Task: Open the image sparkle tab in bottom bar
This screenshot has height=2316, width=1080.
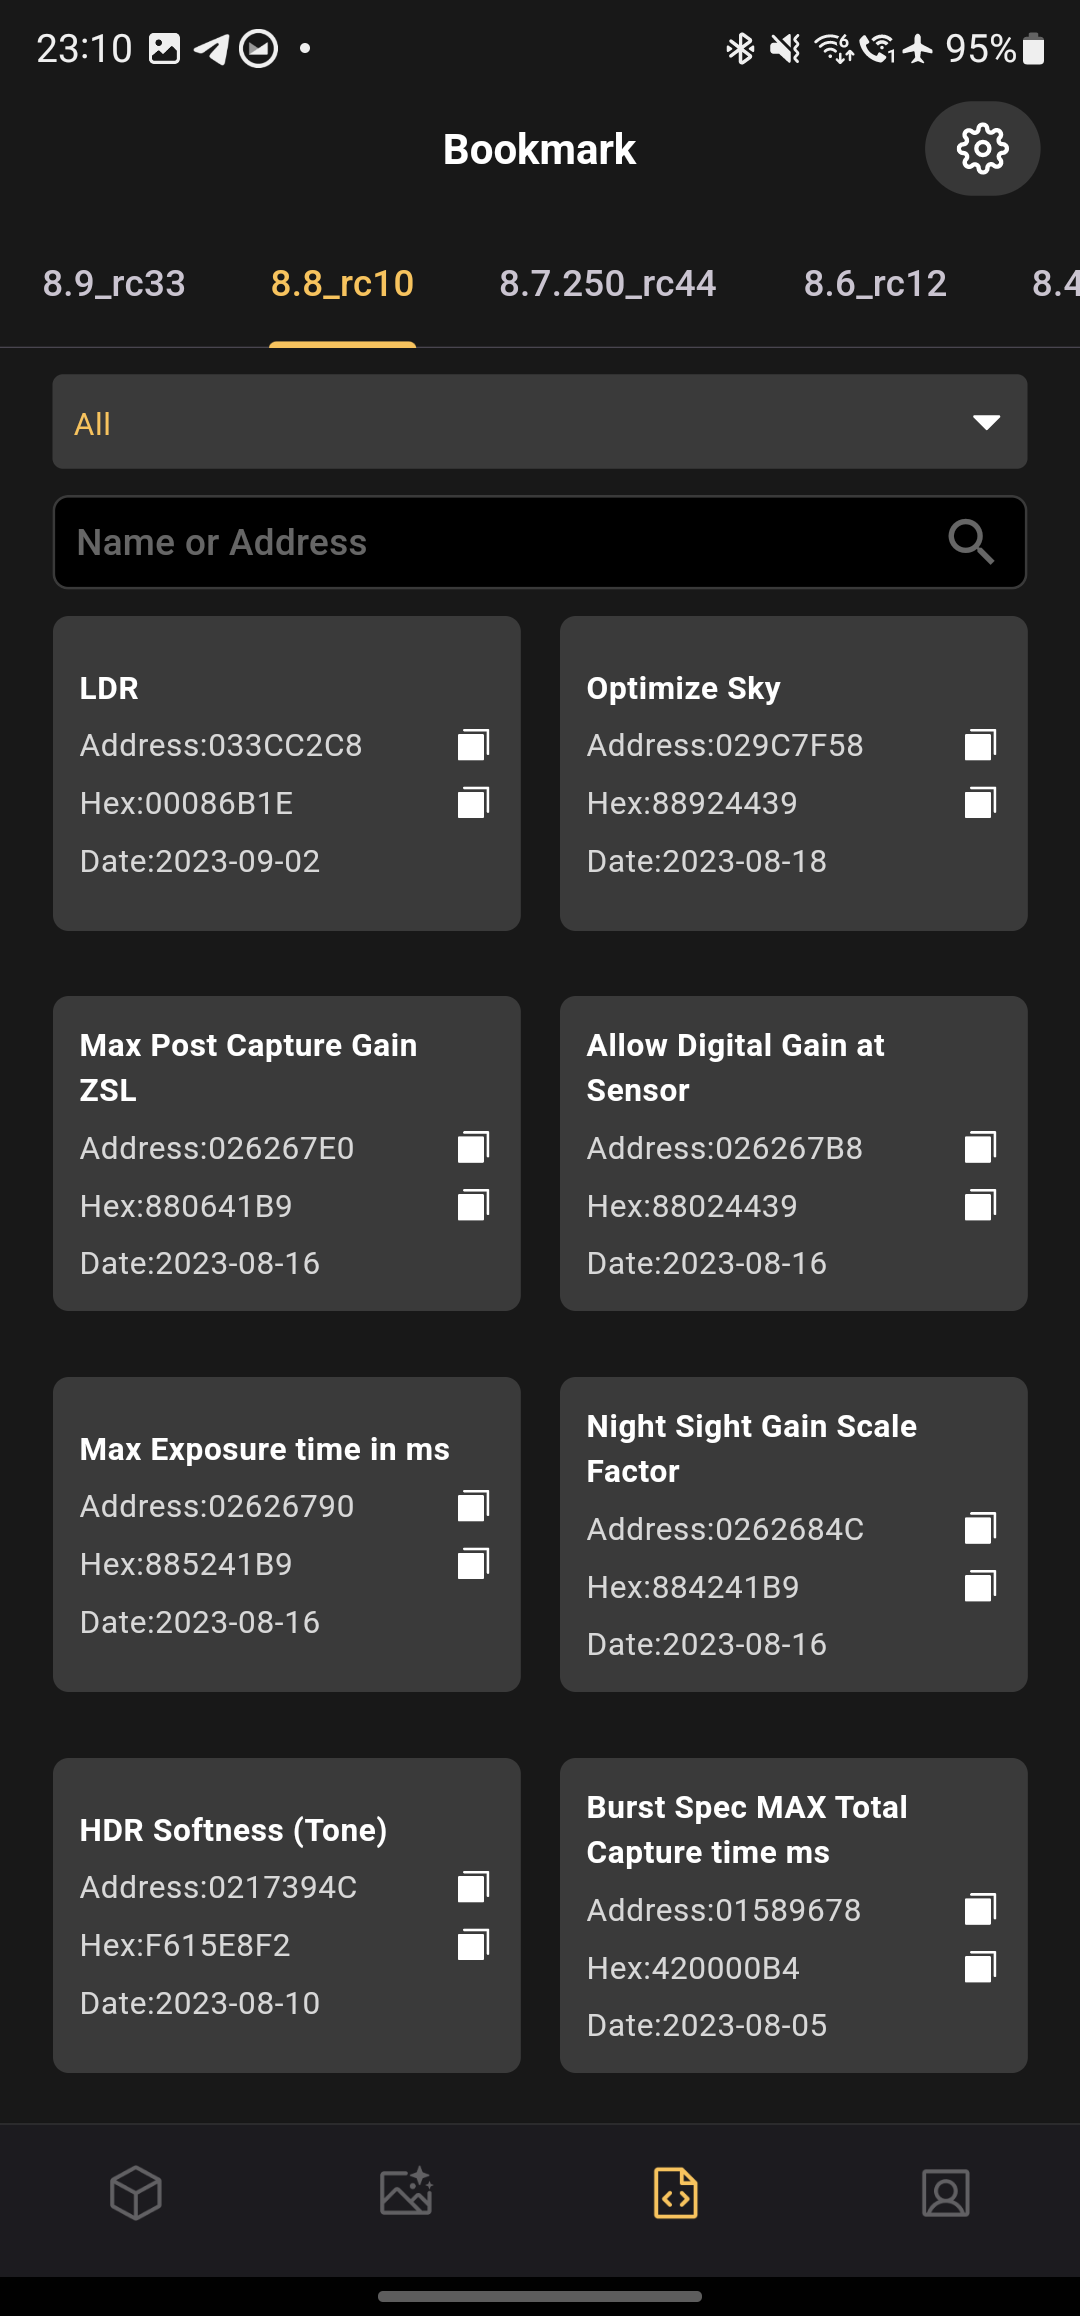Action: (406, 2194)
